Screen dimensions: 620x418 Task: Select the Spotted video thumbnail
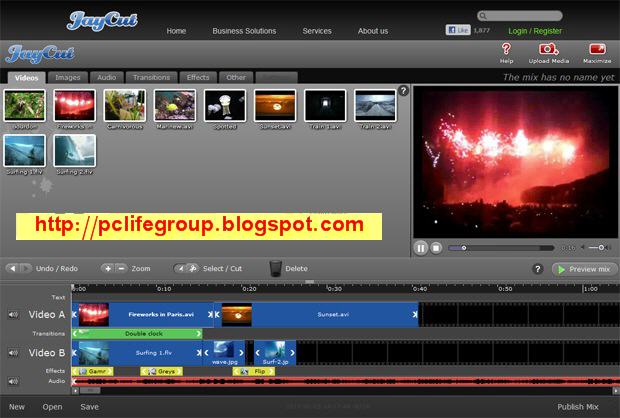pos(225,105)
